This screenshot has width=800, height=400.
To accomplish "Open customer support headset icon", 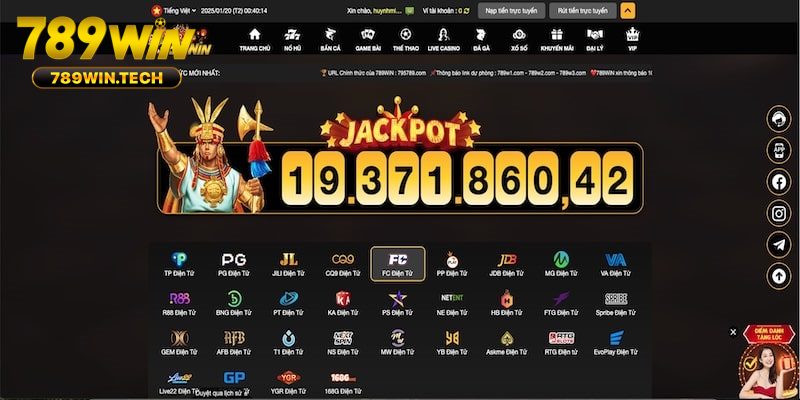I will tap(779, 119).
